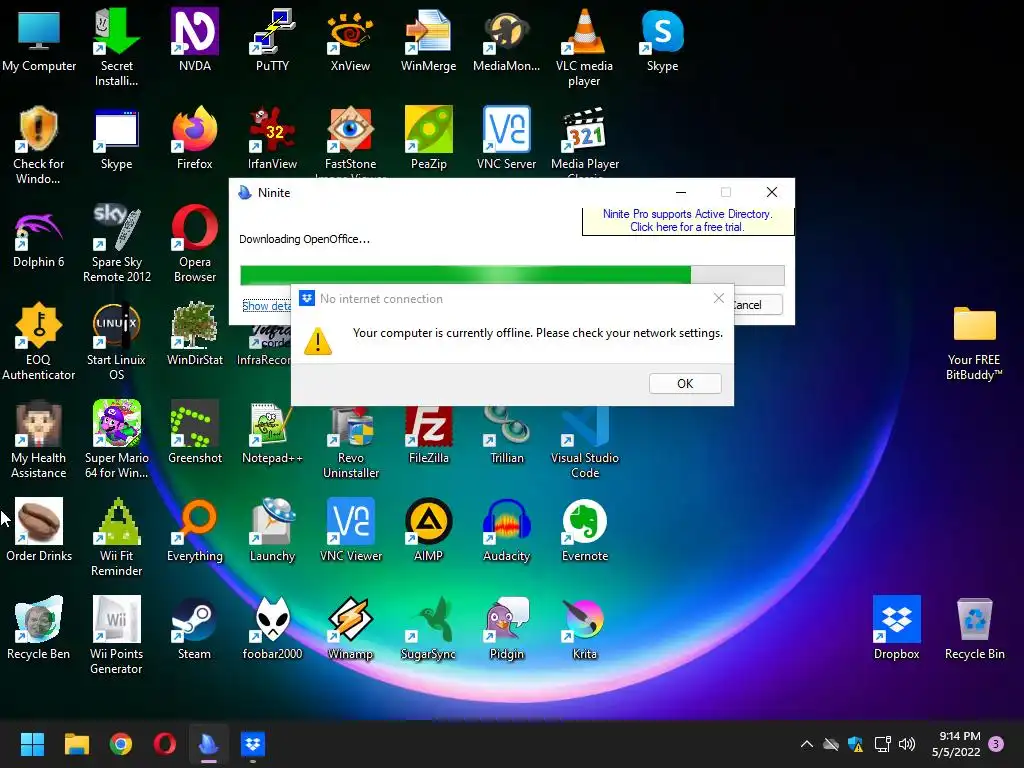This screenshot has width=1024, height=768.
Task: Click the Ninite download progress bar
Action: pyautogui.click(x=512, y=275)
